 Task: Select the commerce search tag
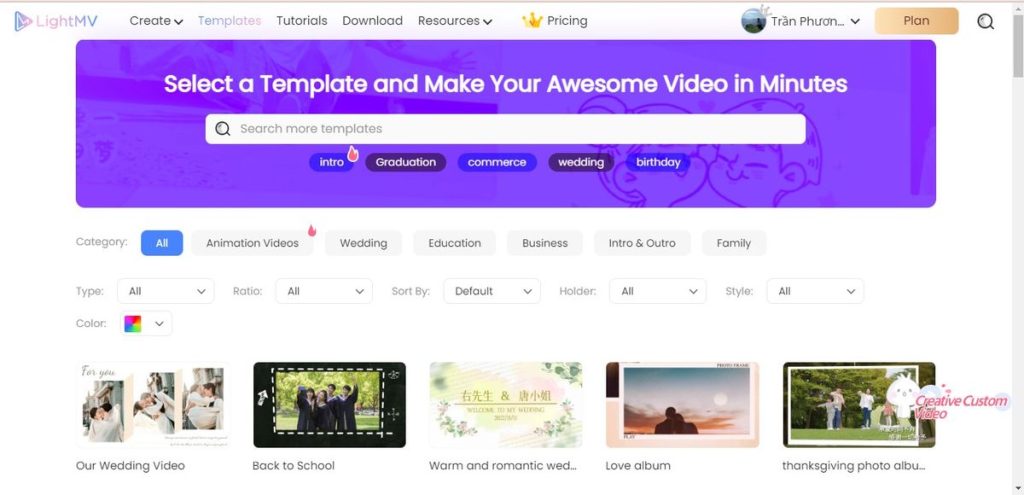point(497,162)
